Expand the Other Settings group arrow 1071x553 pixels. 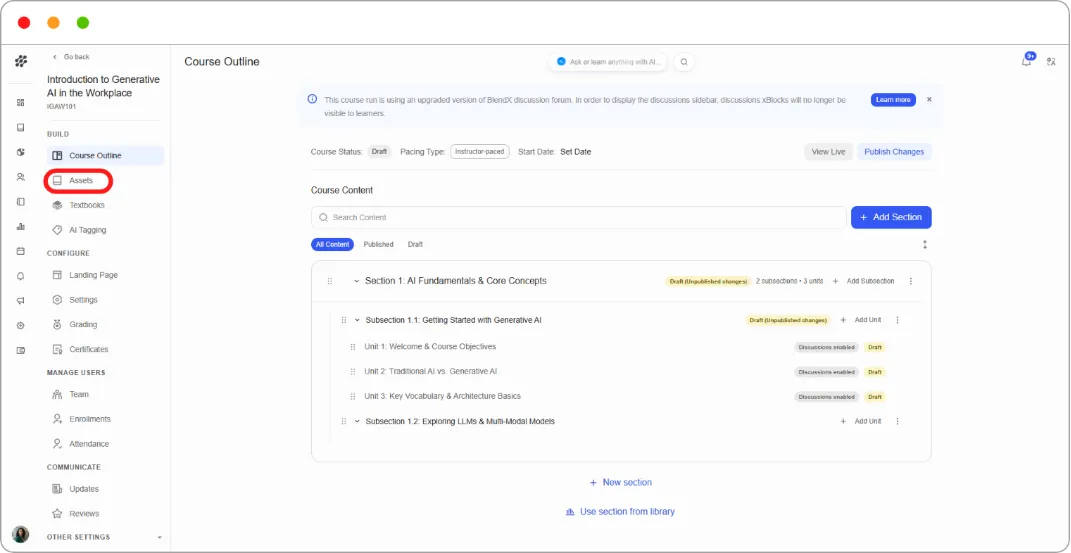[x=160, y=537]
